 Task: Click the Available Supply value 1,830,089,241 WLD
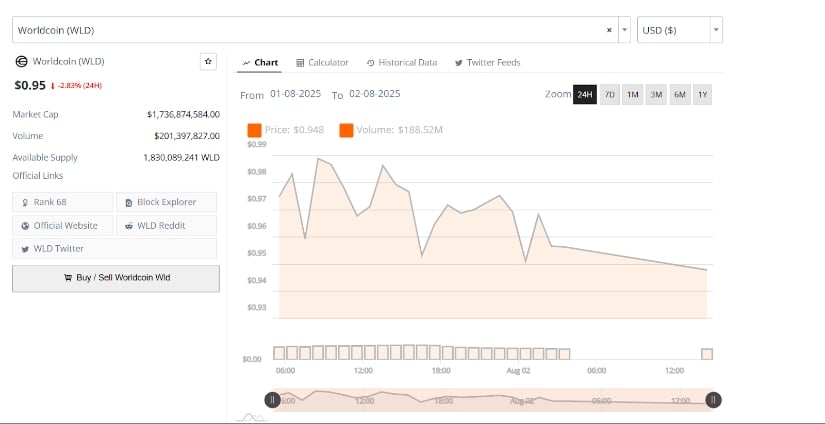182,157
